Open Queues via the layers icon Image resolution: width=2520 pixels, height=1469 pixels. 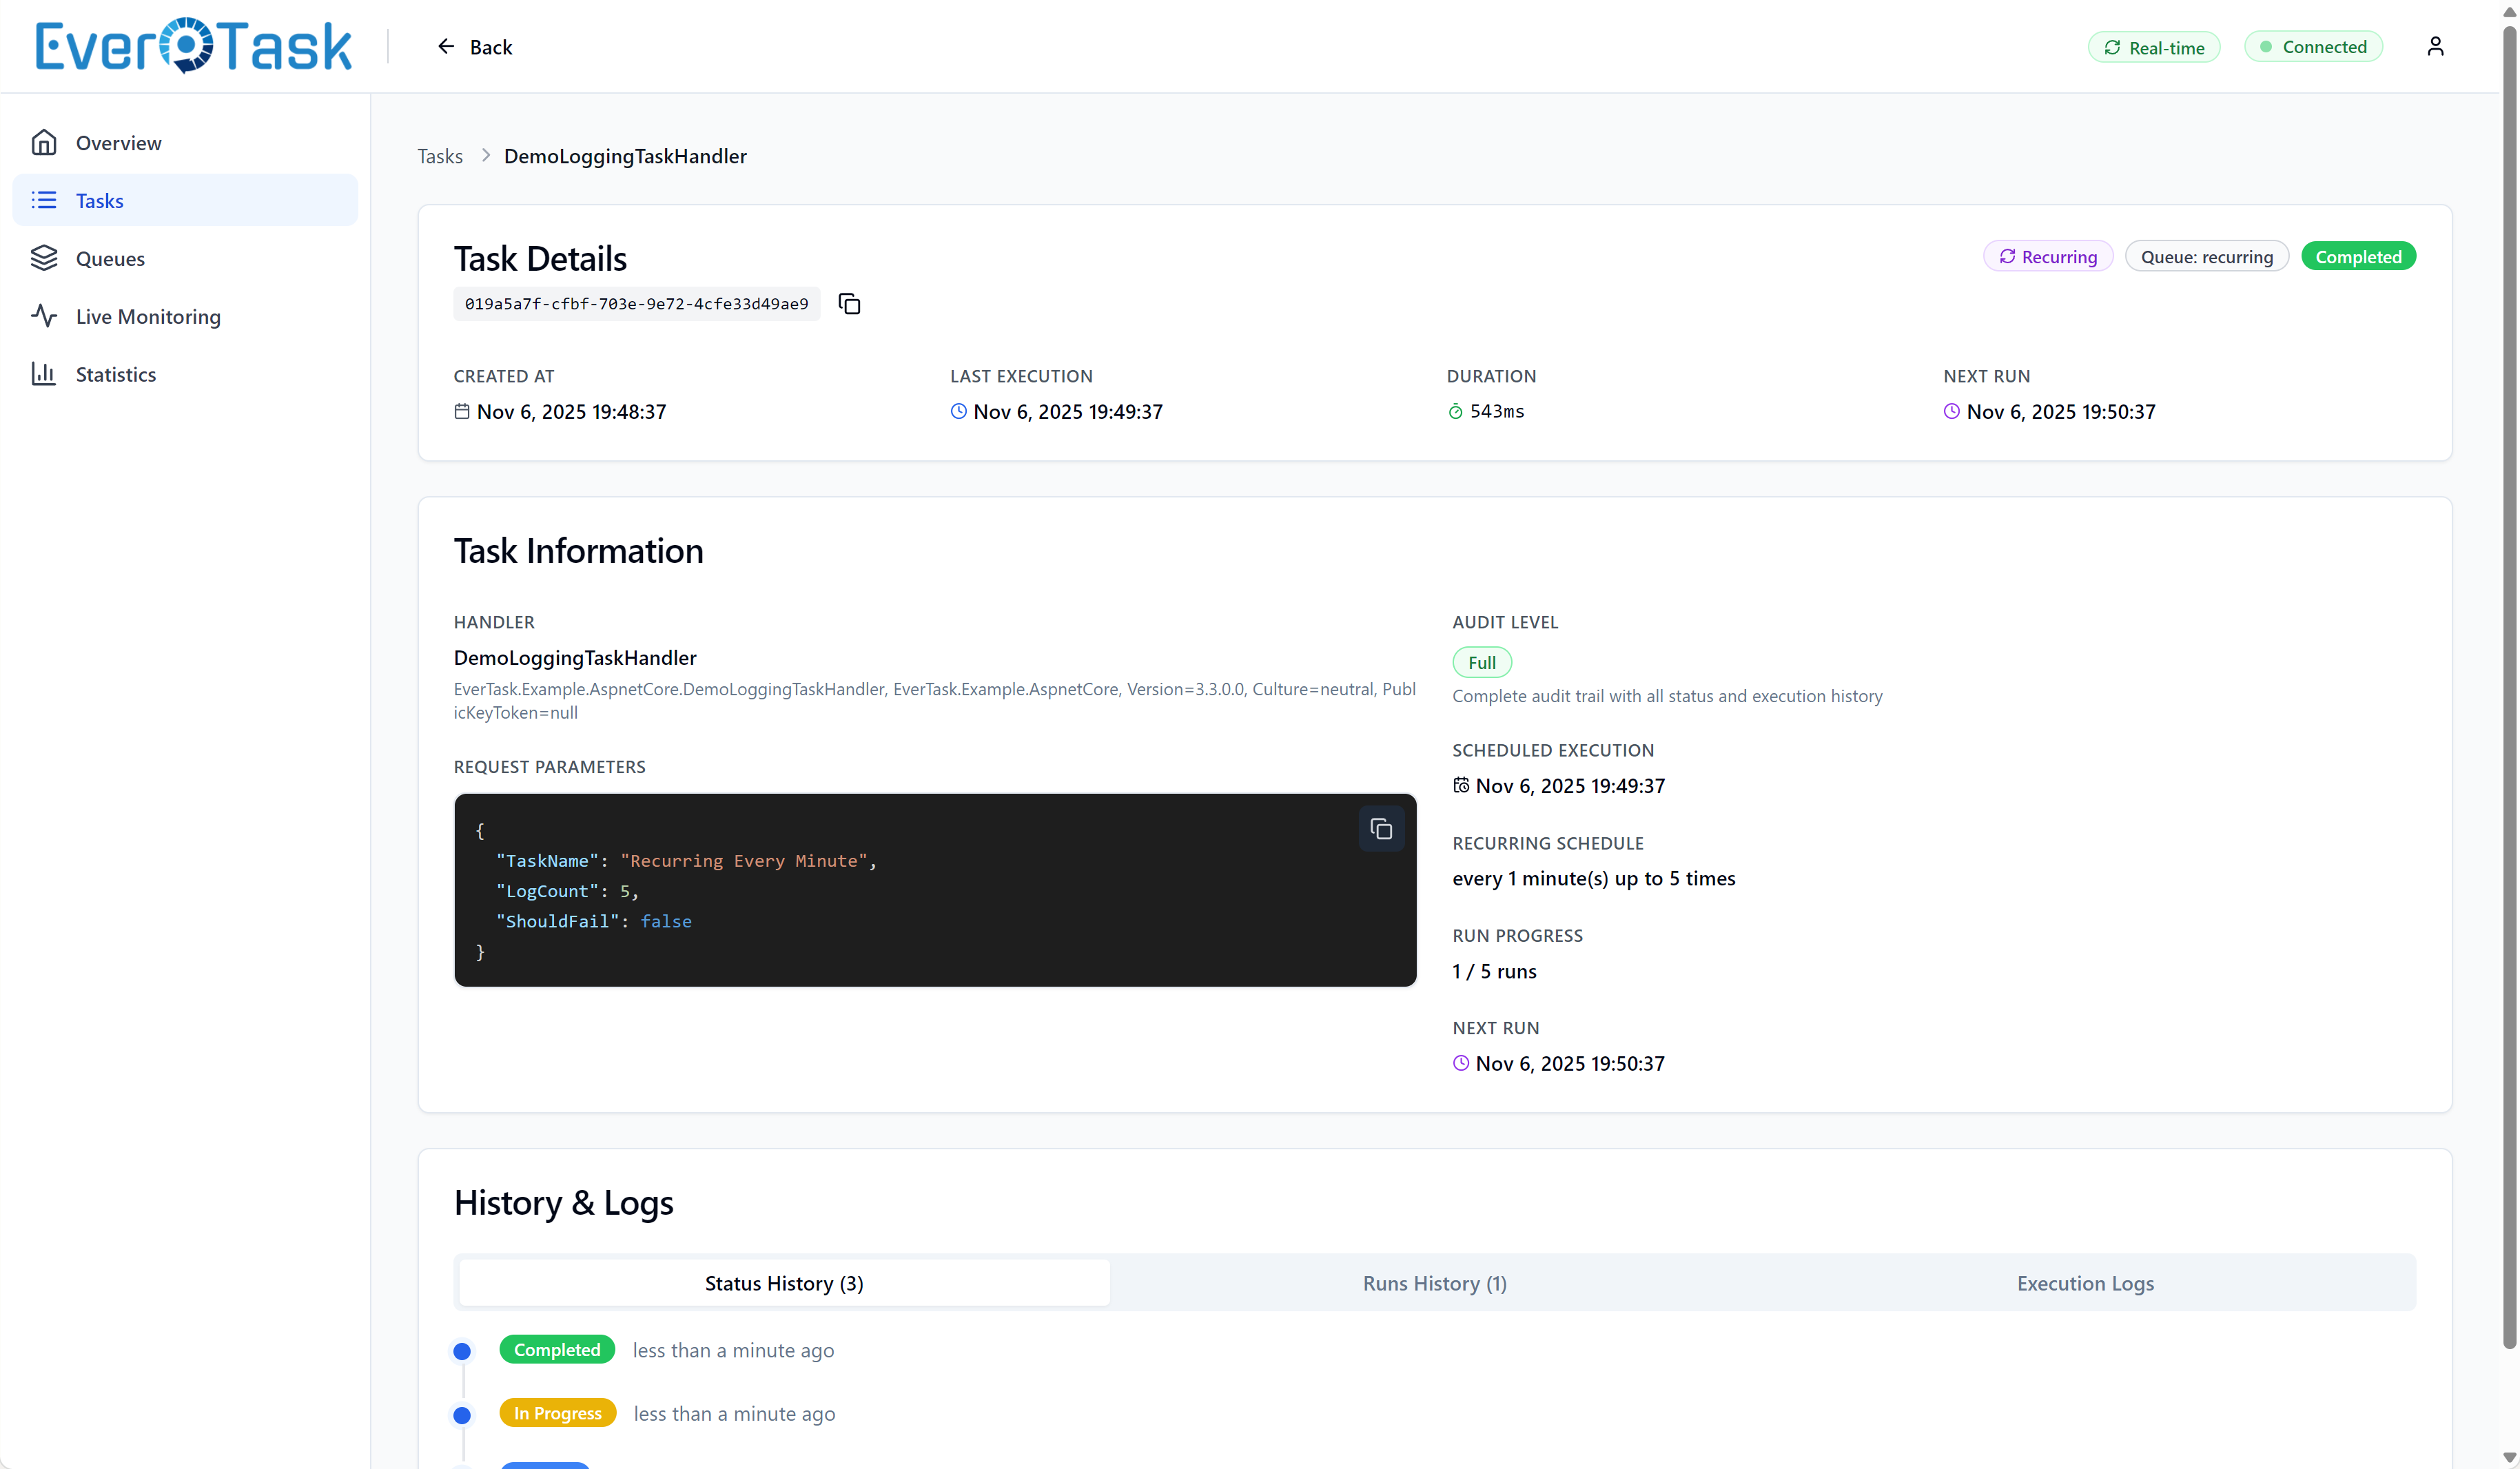[44, 258]
